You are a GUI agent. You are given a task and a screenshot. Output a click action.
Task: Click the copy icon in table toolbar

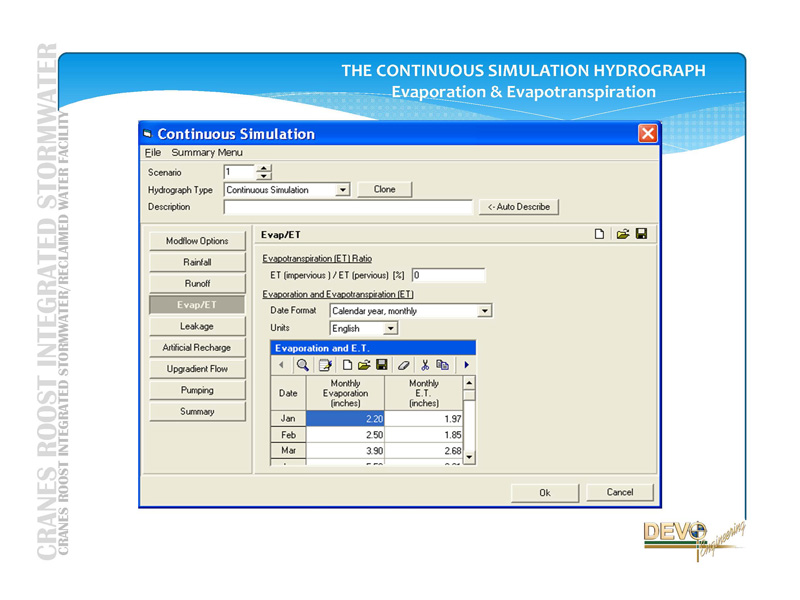point(442,366)
